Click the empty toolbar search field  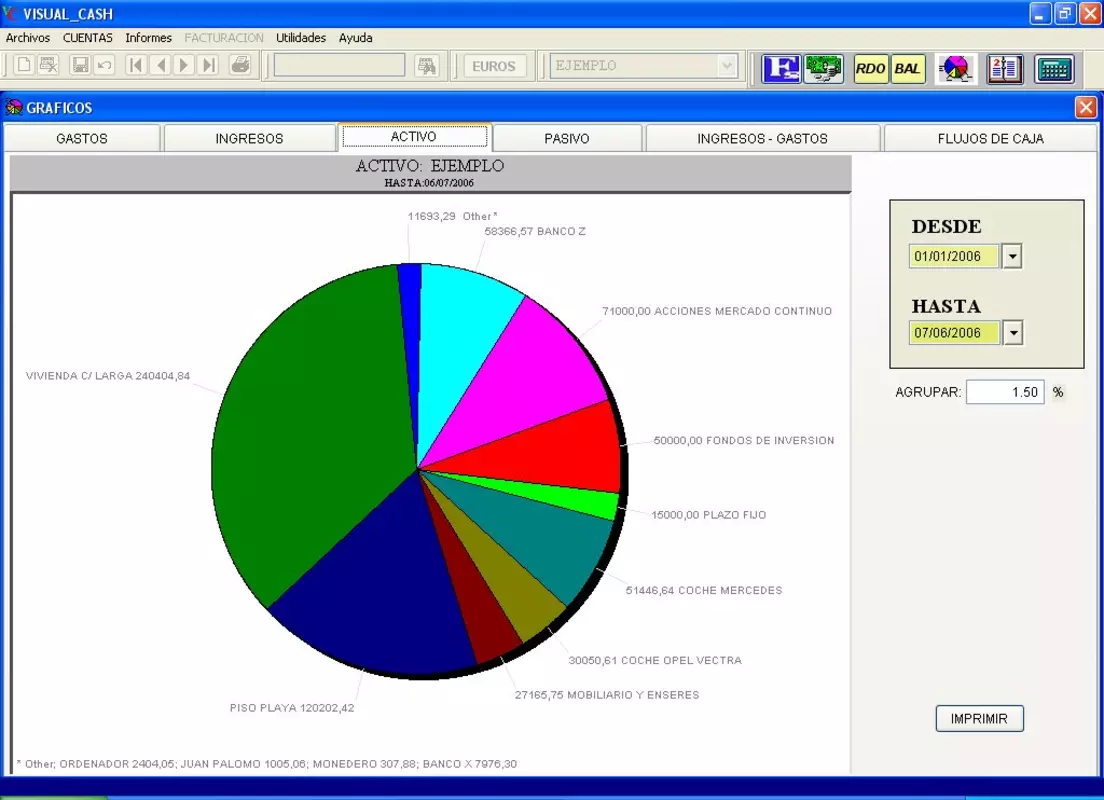click(x=339, y=65)
